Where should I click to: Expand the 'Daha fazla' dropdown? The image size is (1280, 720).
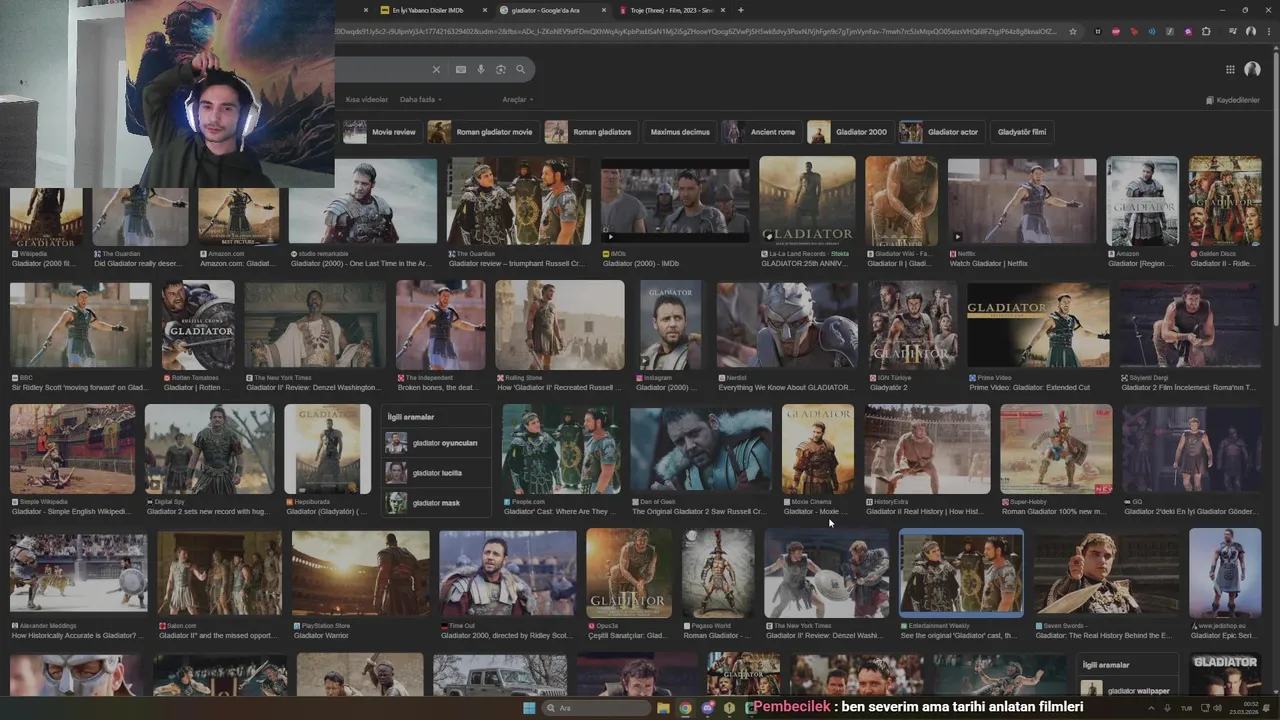(x=420, y=100)
